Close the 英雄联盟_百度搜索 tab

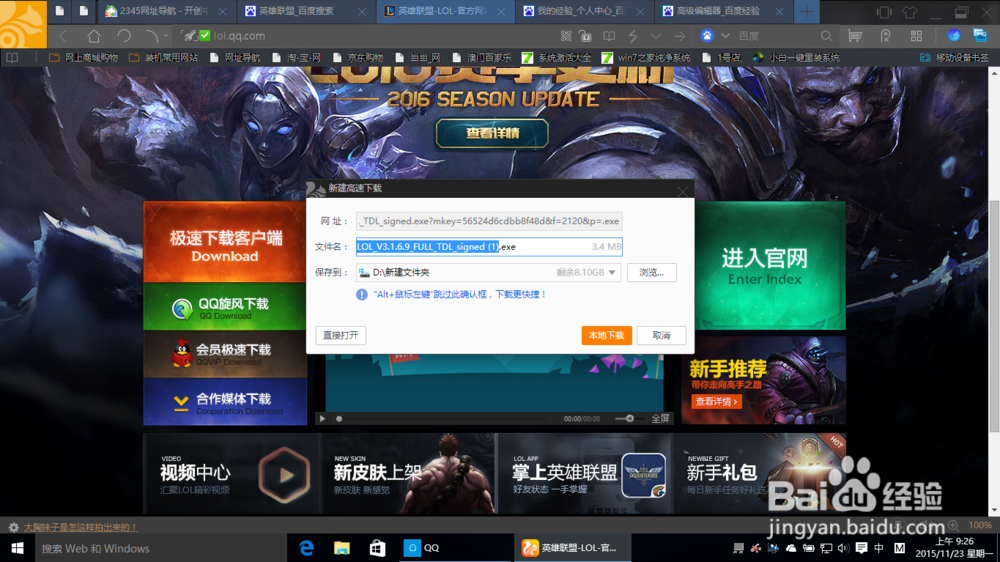coord(362,11)
